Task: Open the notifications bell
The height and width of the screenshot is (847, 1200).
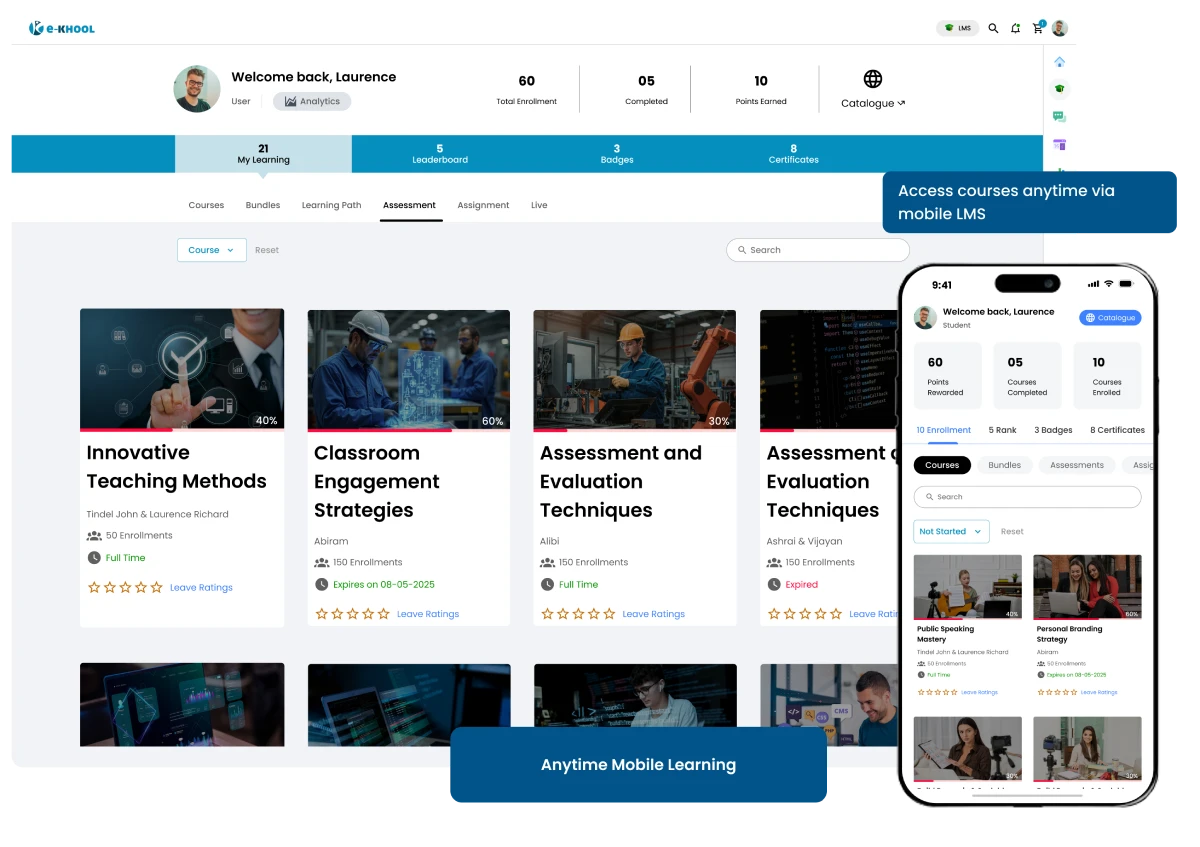Action: (1015, 28)
